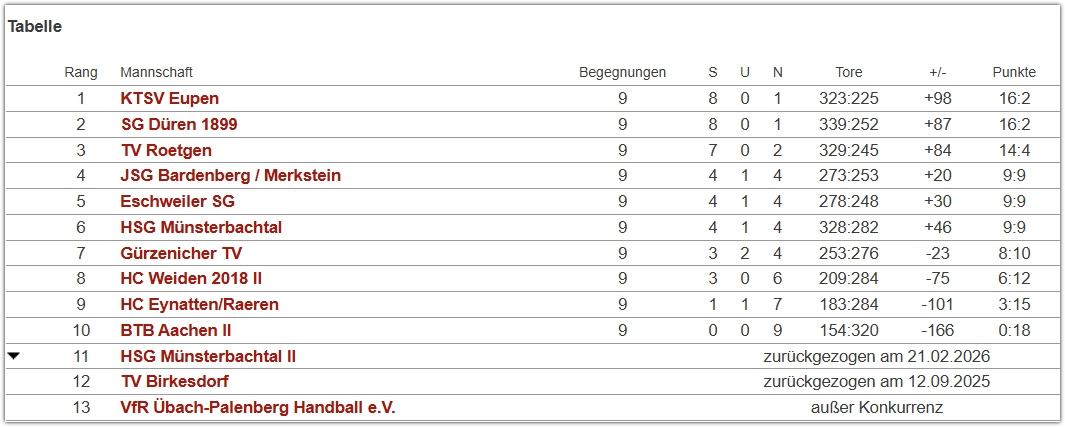Click the Mannschaft column header

[x=156, y=72]
